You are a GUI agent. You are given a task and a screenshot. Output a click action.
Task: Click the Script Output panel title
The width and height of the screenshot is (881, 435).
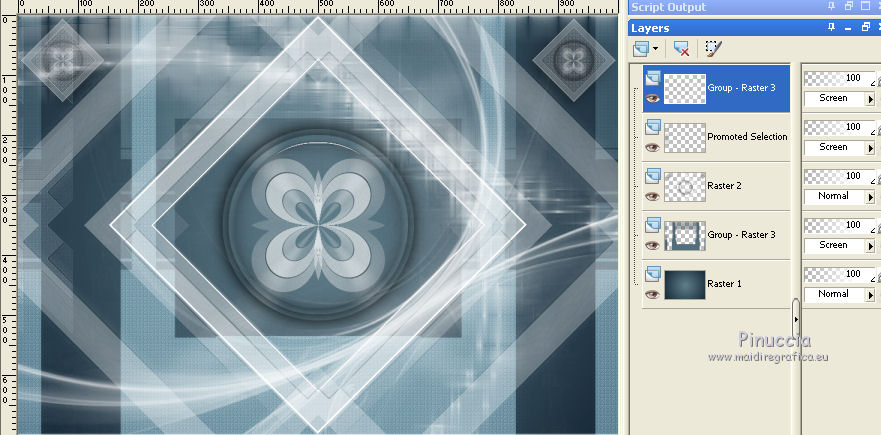669,7
